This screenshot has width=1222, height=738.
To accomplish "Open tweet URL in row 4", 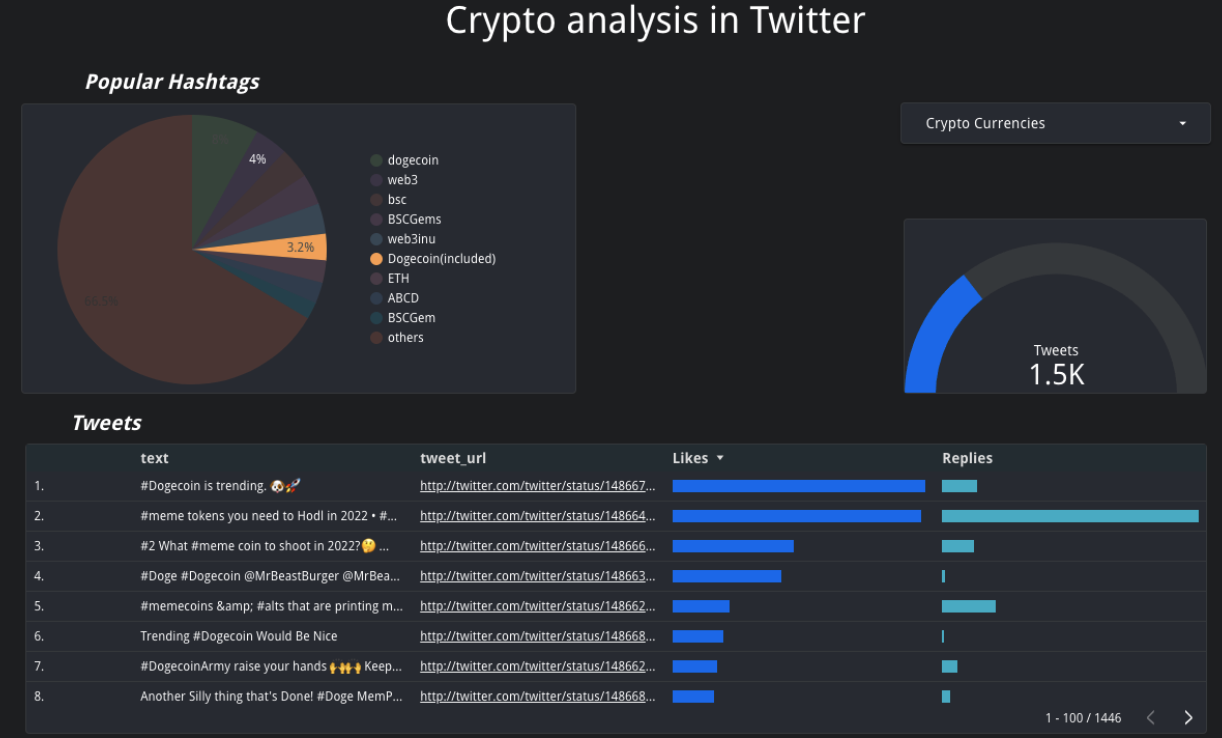I will pos(537,576).
